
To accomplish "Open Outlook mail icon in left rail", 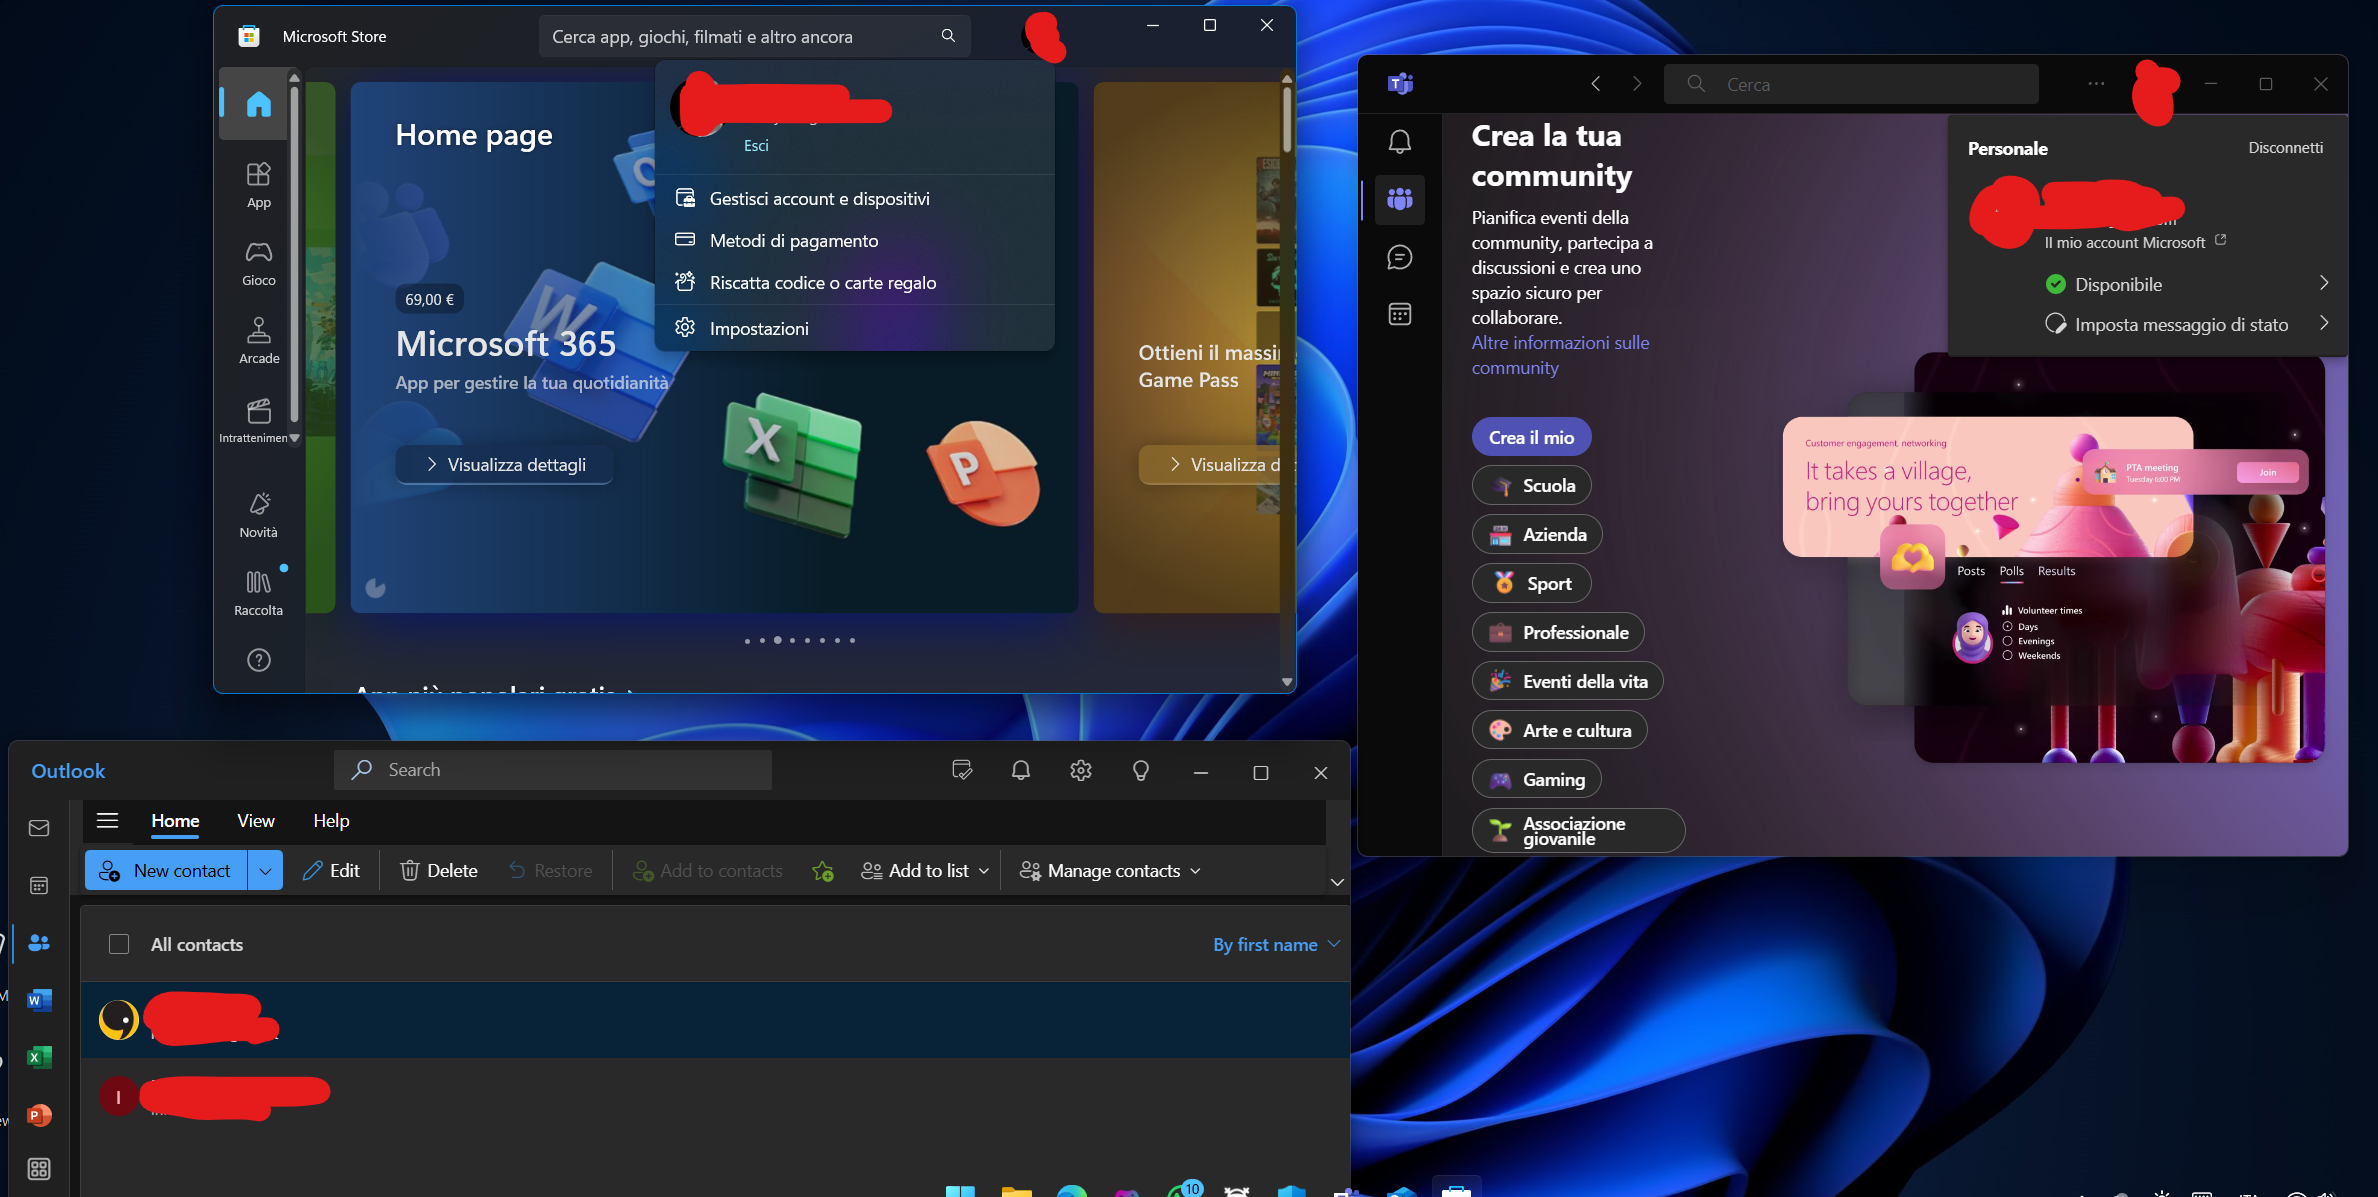I will [39, 828].
